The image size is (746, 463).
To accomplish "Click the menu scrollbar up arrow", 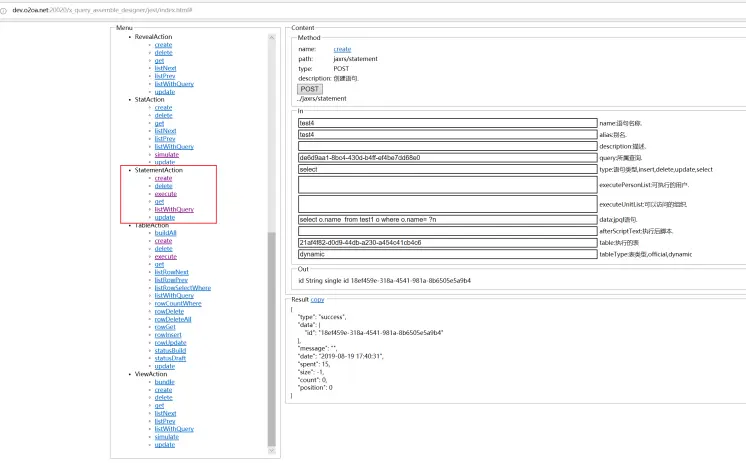I will point(272,37).
